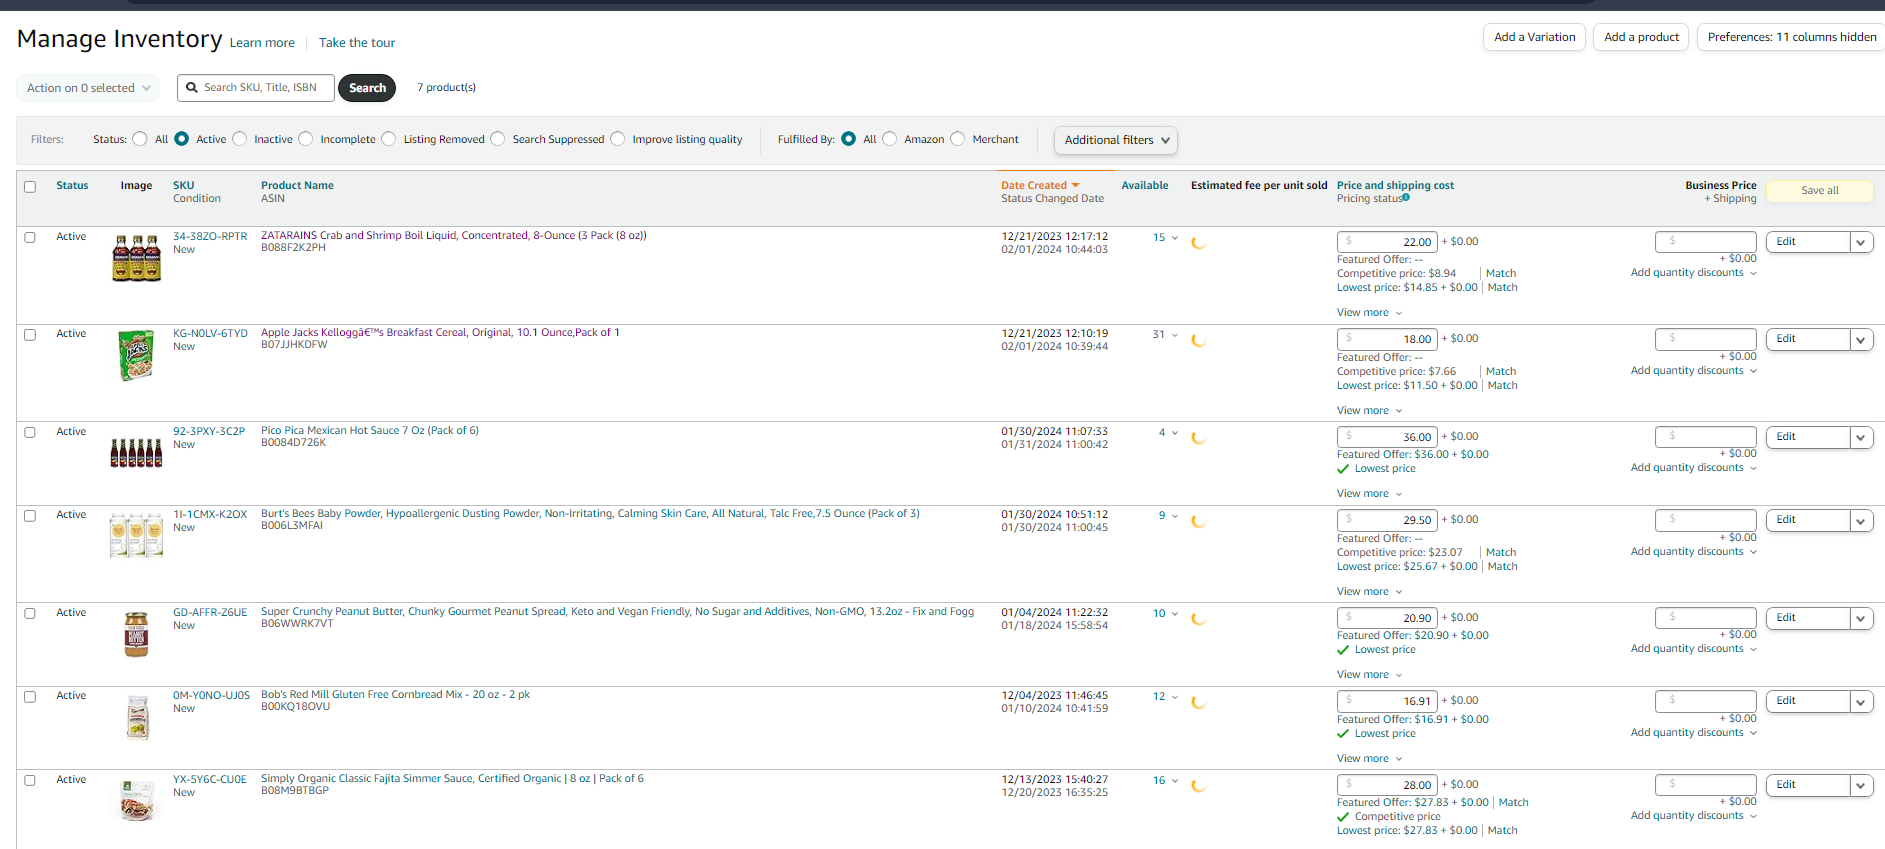The height and width of the screenshot is (849, 1885).
Task: Open the Pico Pica Mexican Hot Sauce listing link
Action: 370,431
